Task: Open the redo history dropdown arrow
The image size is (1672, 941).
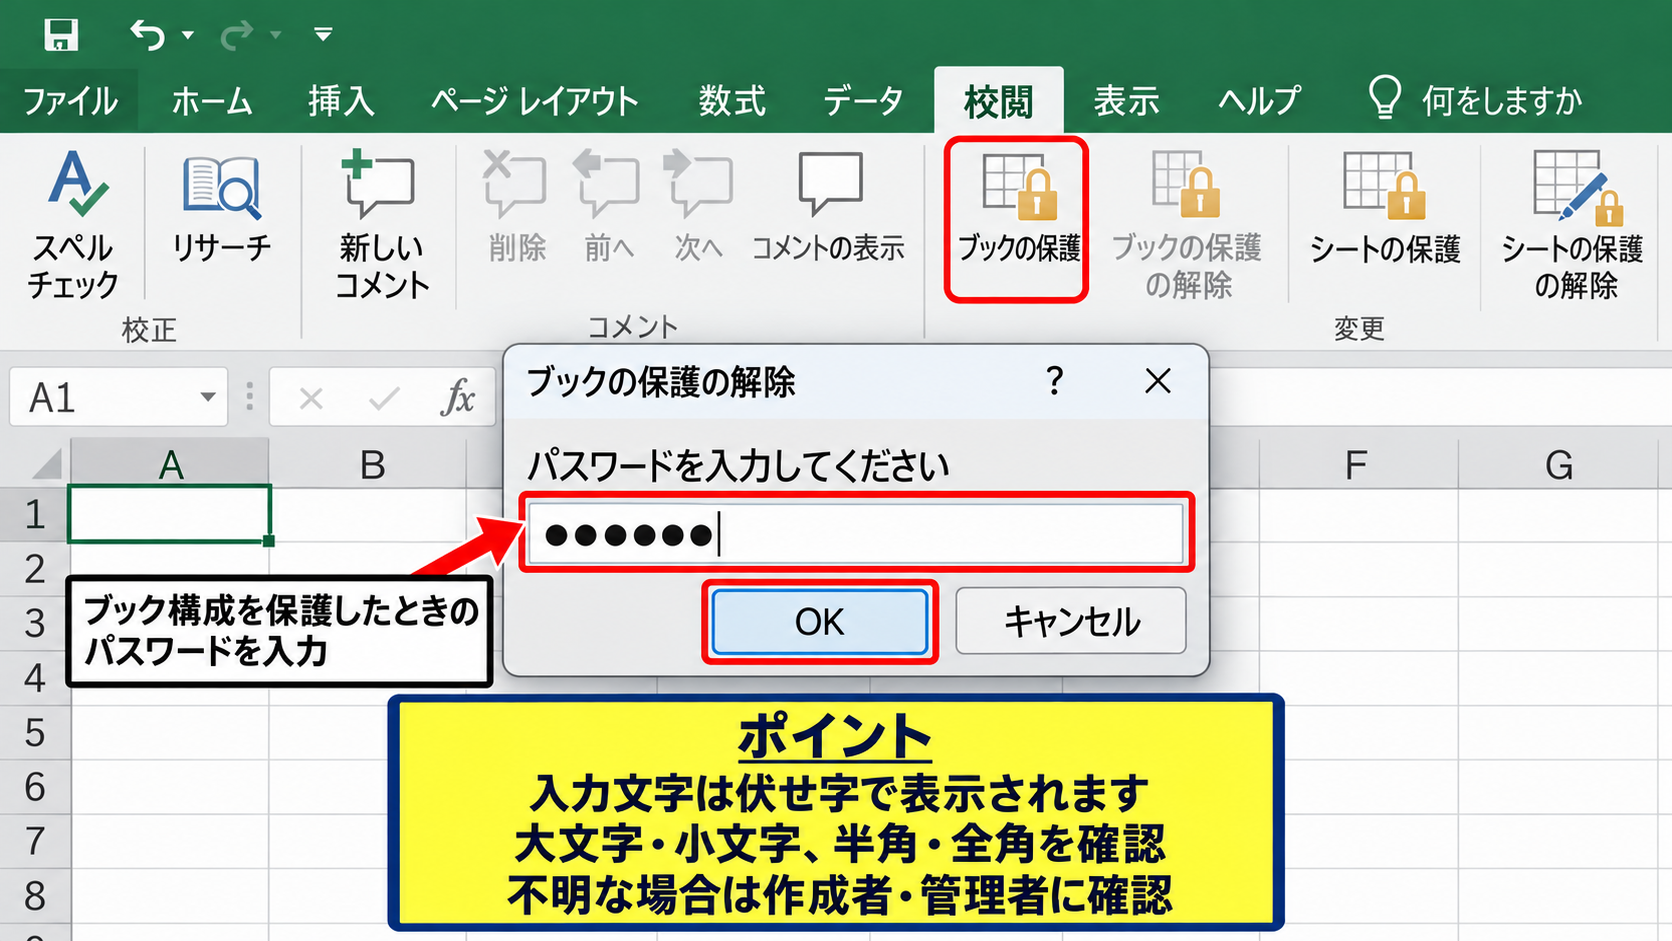Action: (x=276, y=35)
